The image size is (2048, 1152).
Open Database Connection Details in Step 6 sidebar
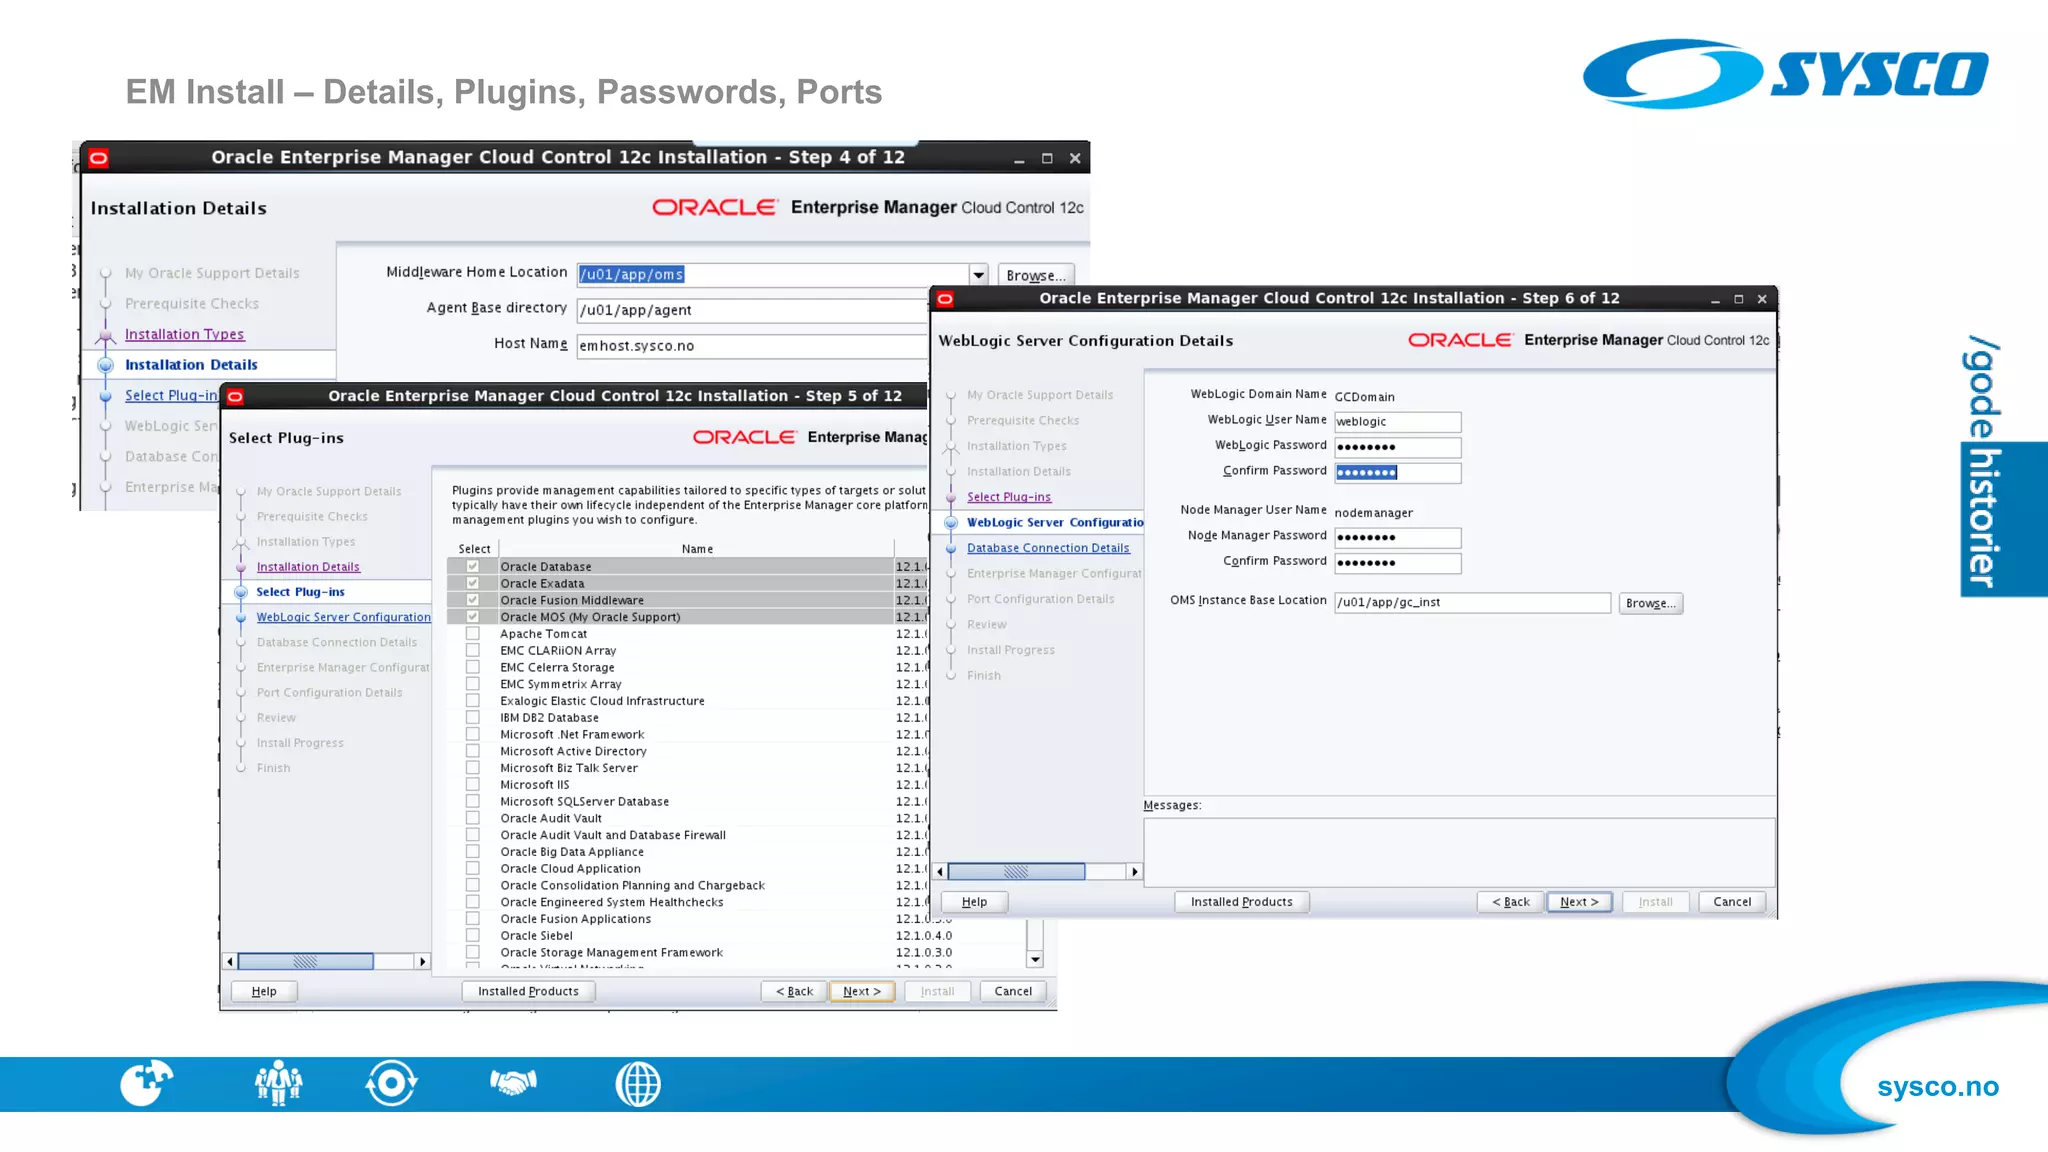point(1048,548)
